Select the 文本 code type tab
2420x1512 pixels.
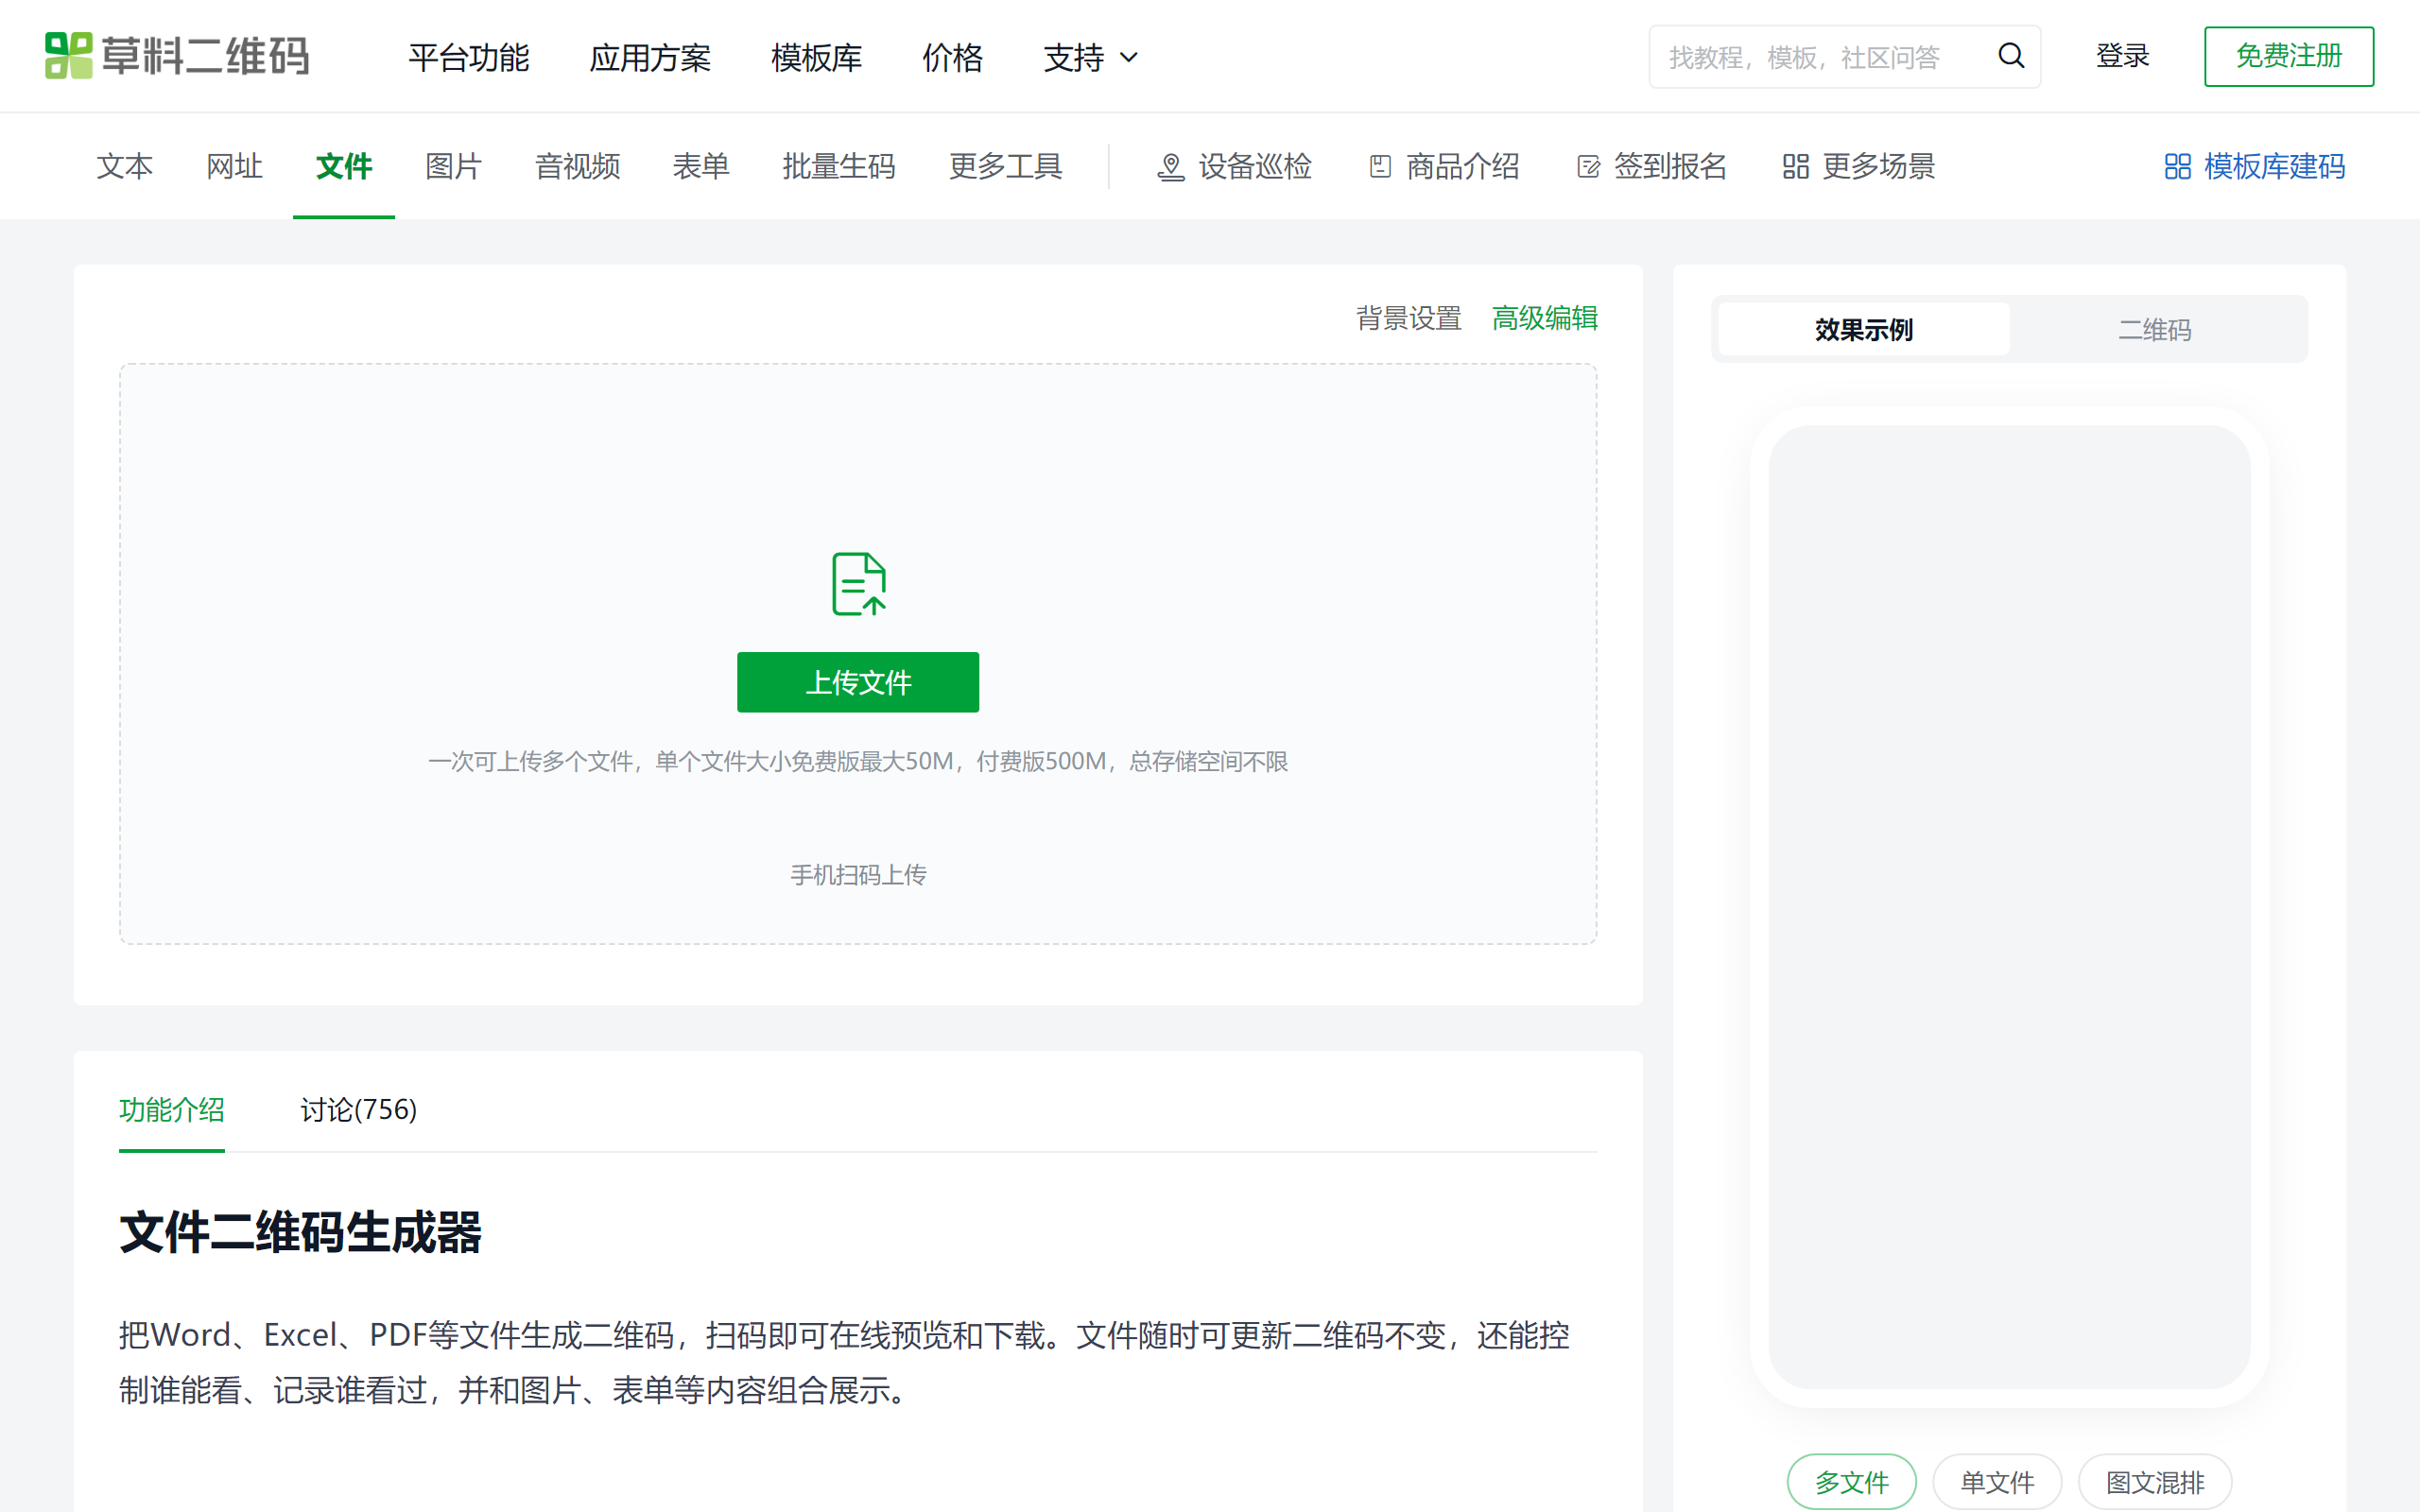125,166
